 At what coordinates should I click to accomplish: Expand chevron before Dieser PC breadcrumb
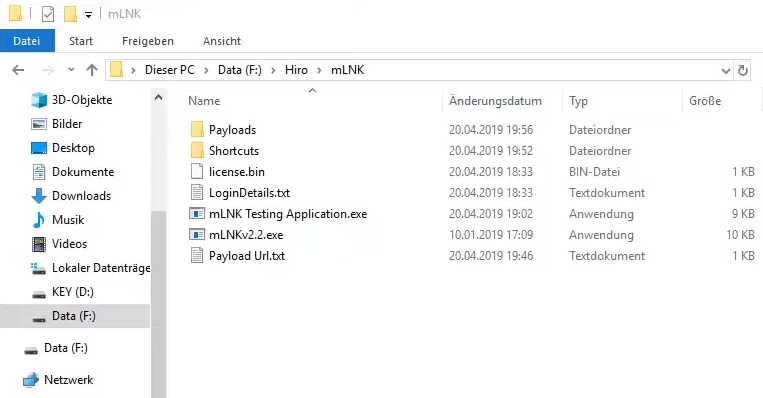[x=133, y=71]
